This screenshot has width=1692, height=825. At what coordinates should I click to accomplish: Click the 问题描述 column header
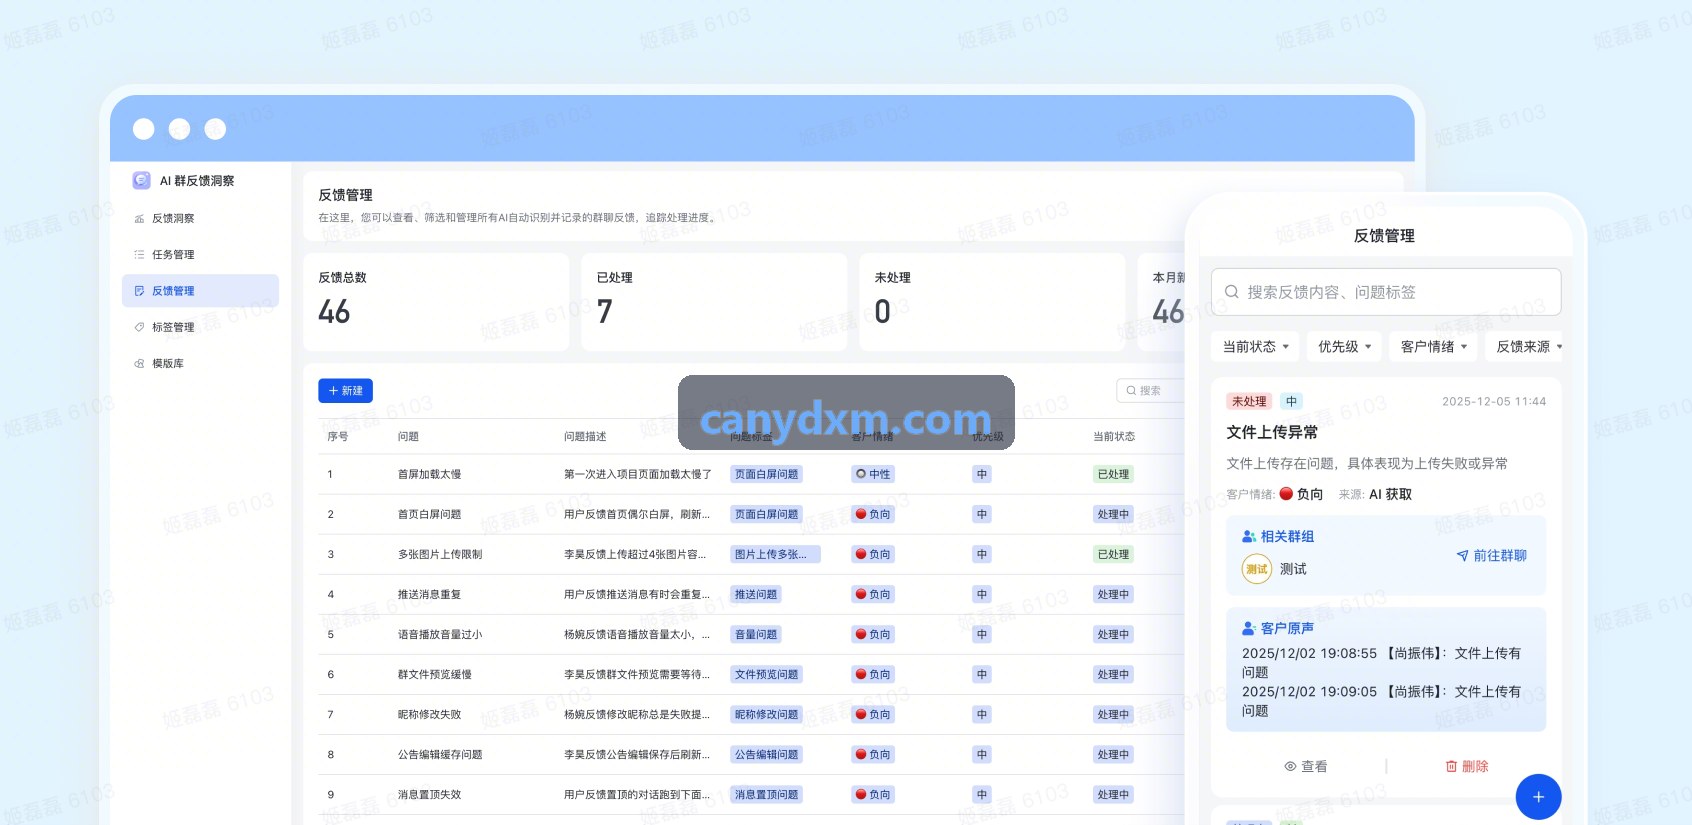click(585, 437)
